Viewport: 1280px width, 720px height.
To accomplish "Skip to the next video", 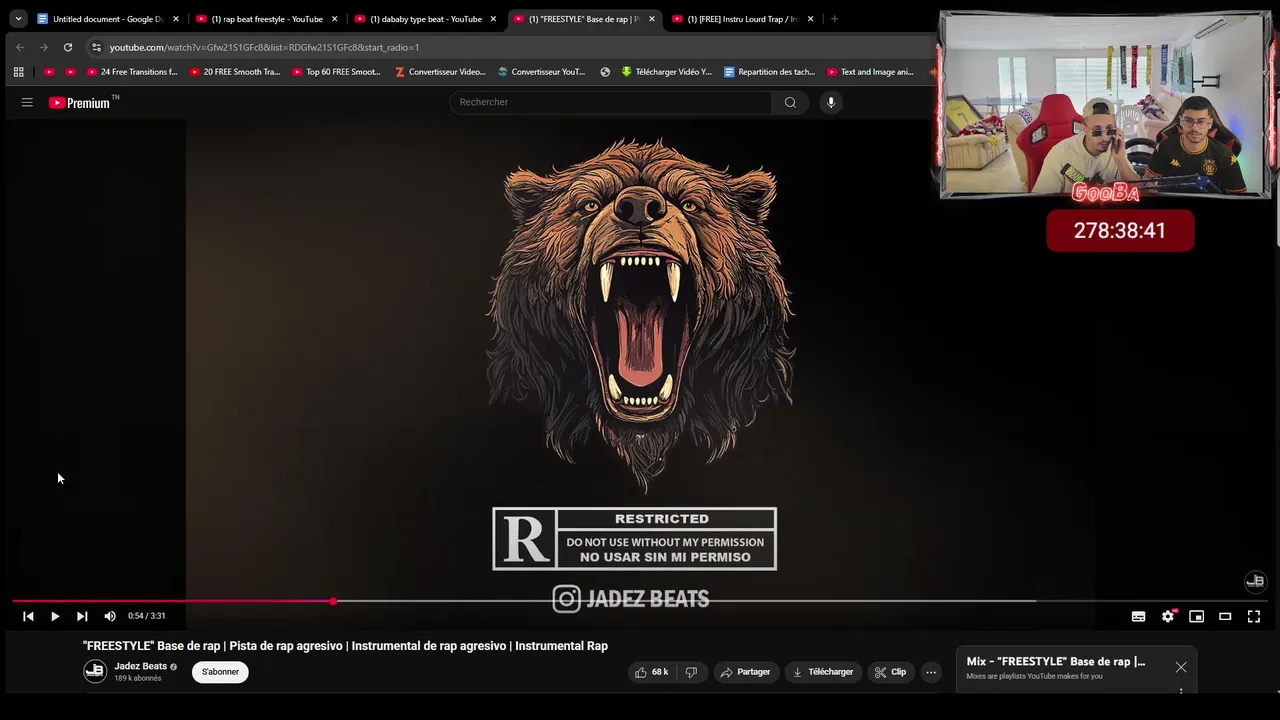I will [x=82, y=616].
